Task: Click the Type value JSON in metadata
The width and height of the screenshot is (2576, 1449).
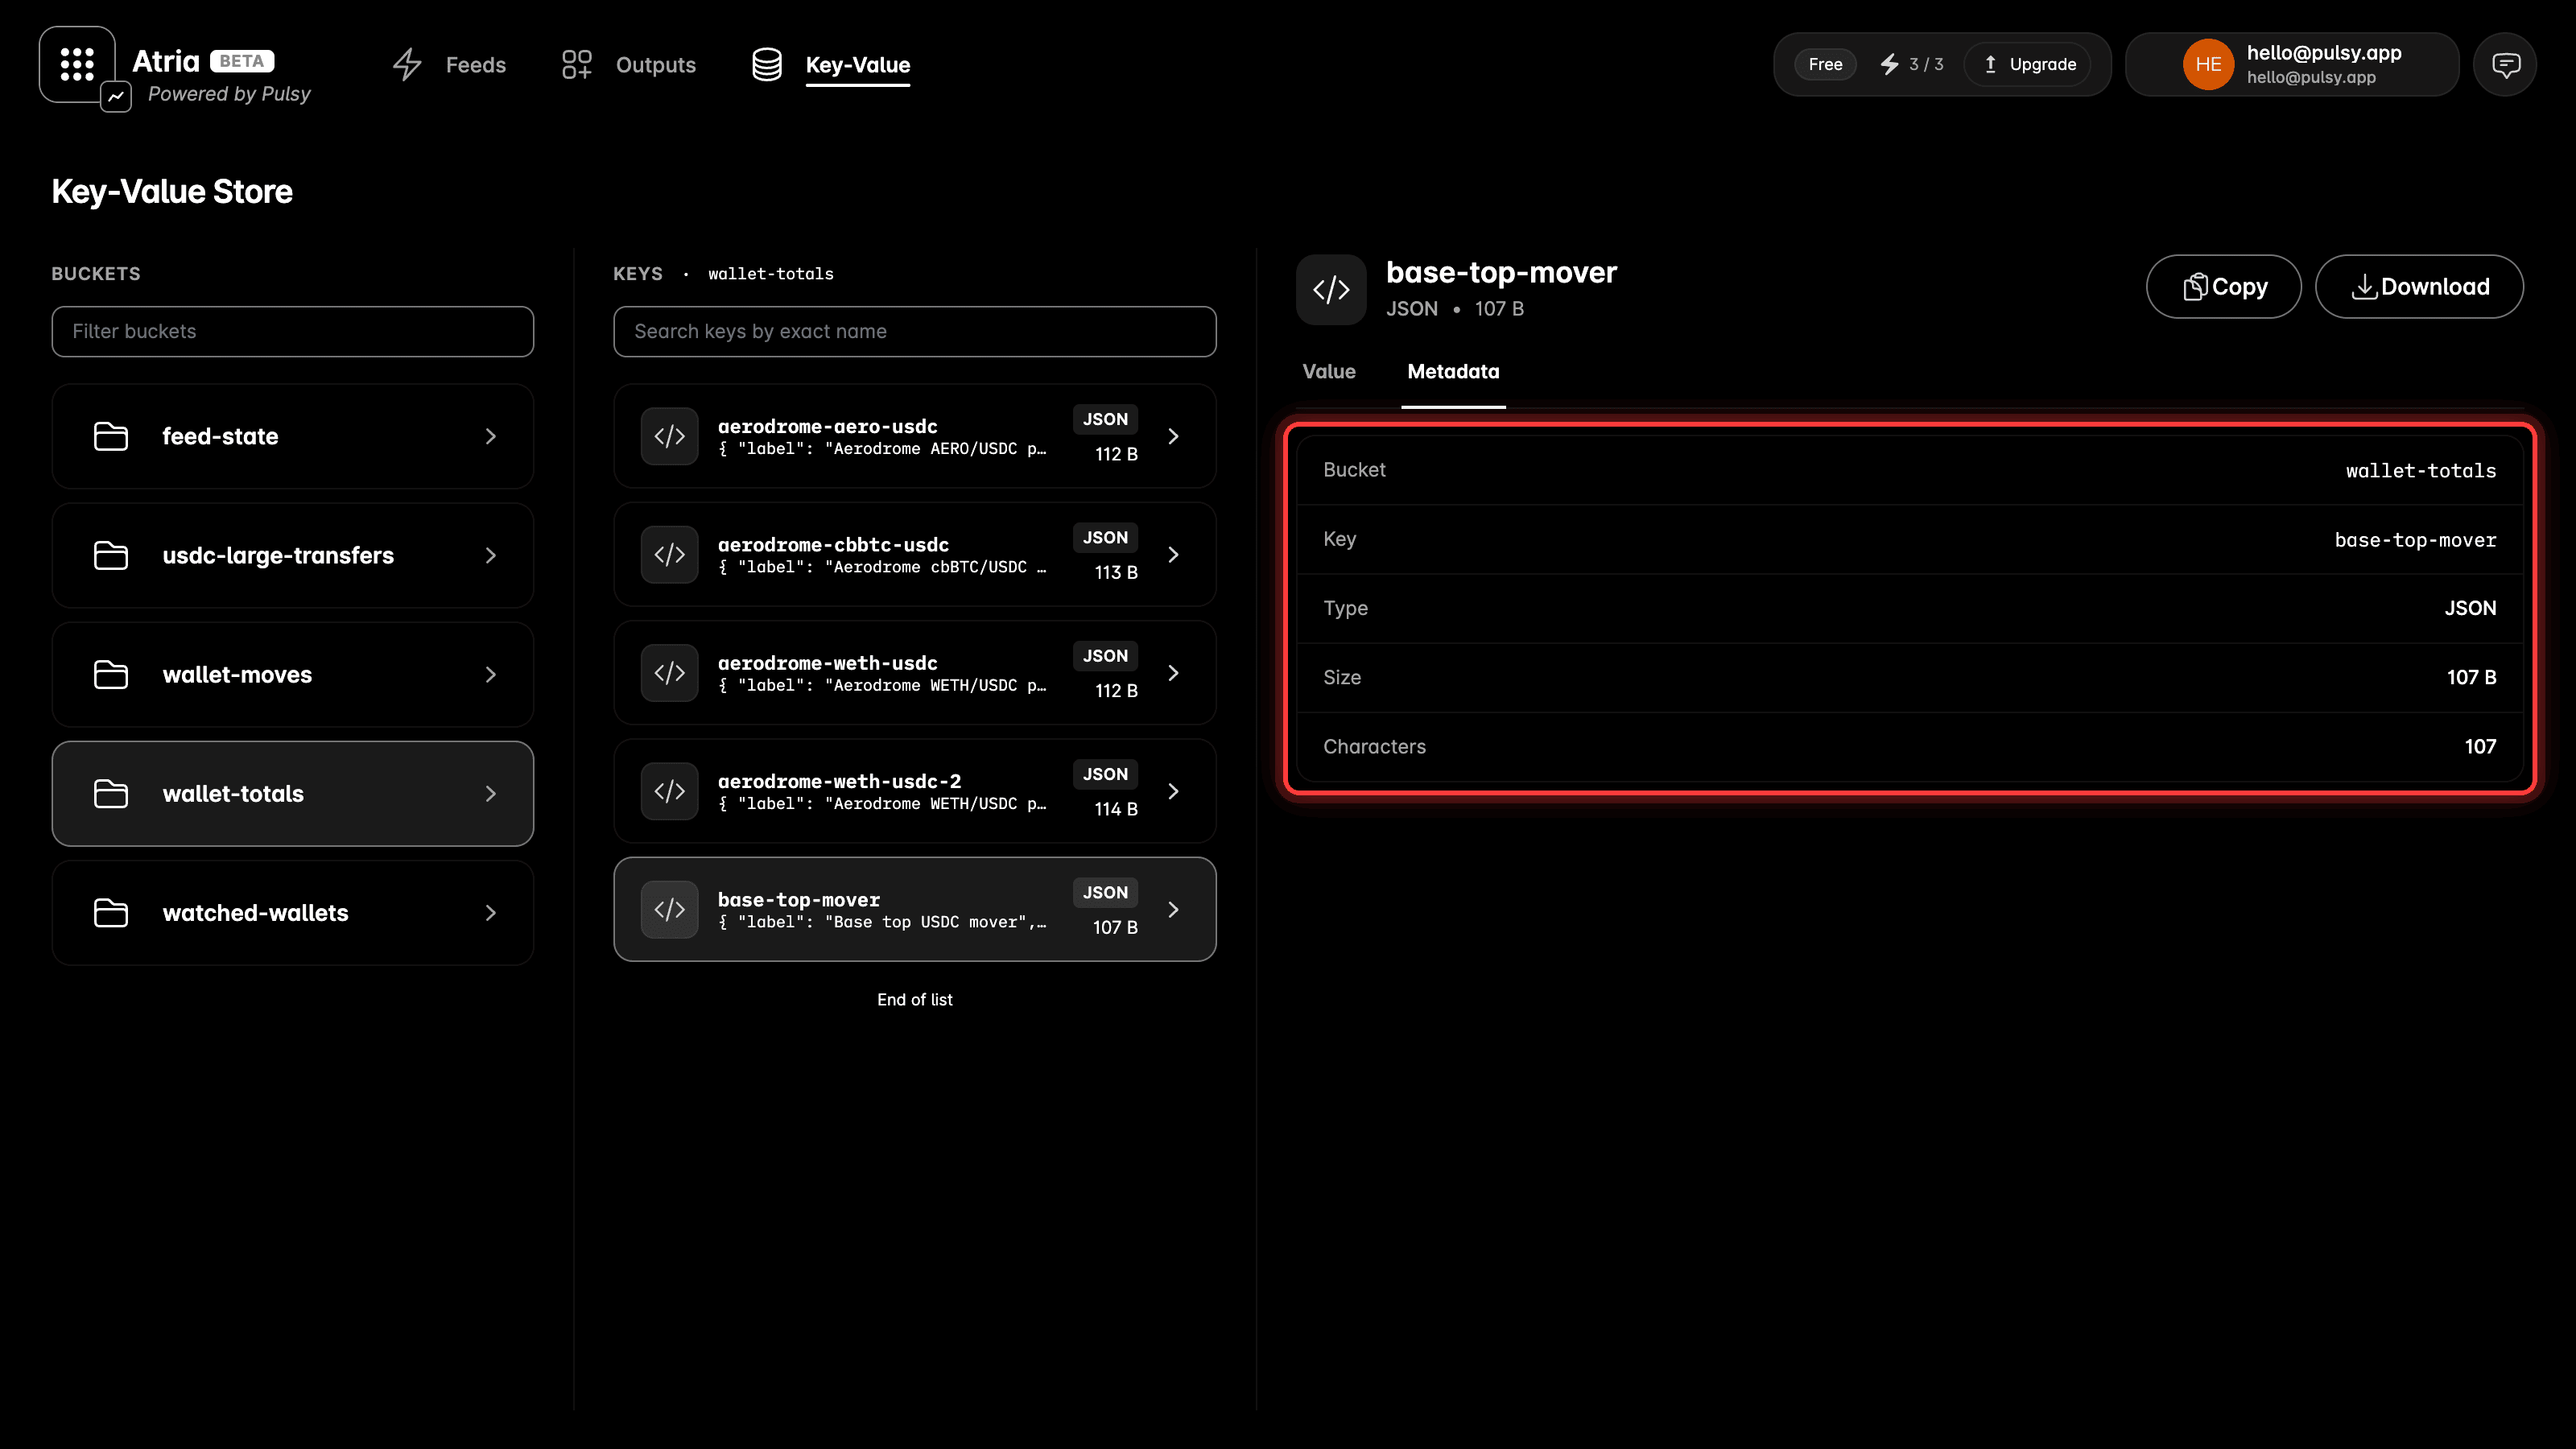Action: point(2470,608)
